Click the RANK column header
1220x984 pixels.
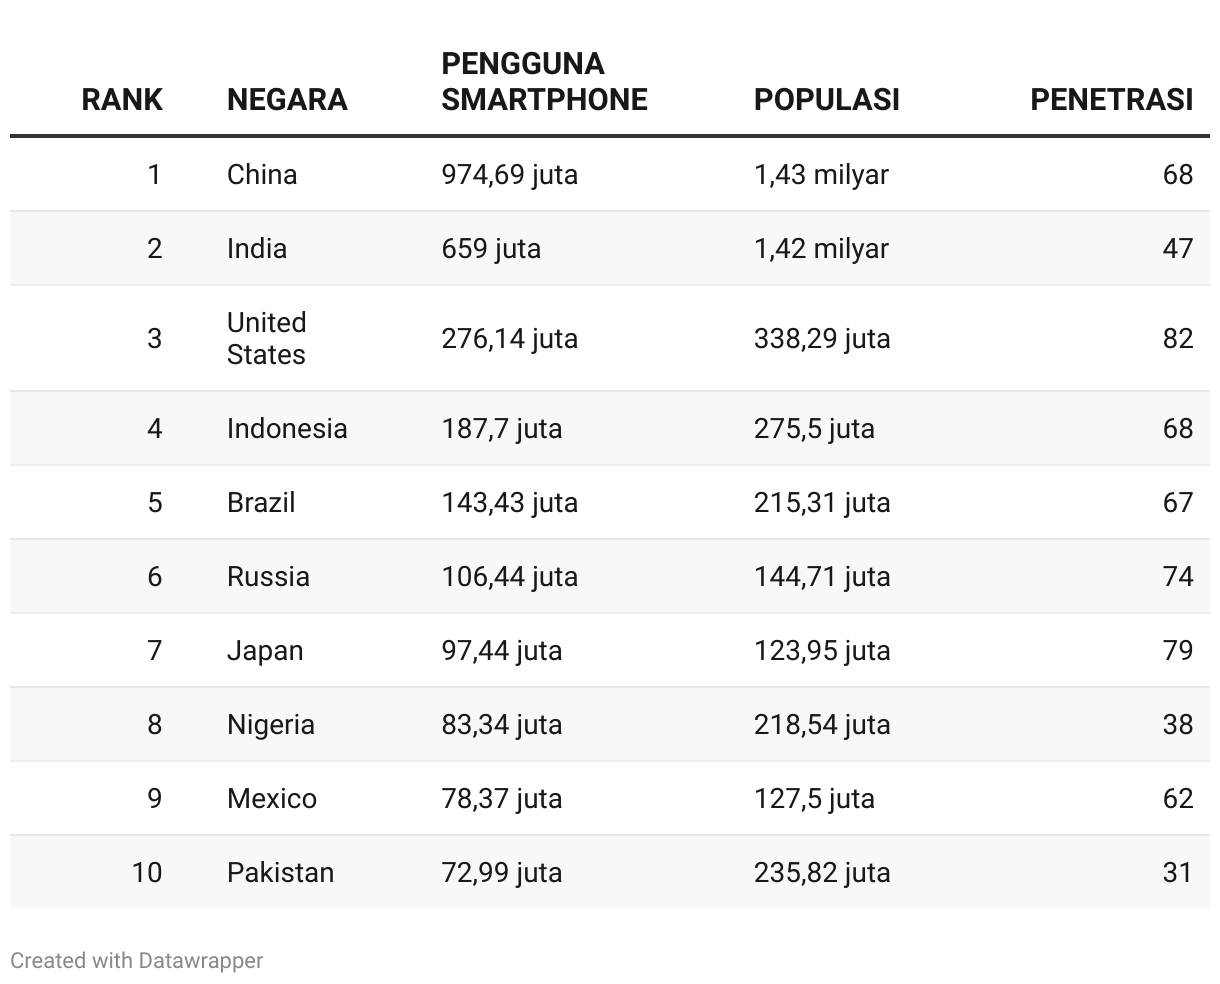[x=121, y=99]
